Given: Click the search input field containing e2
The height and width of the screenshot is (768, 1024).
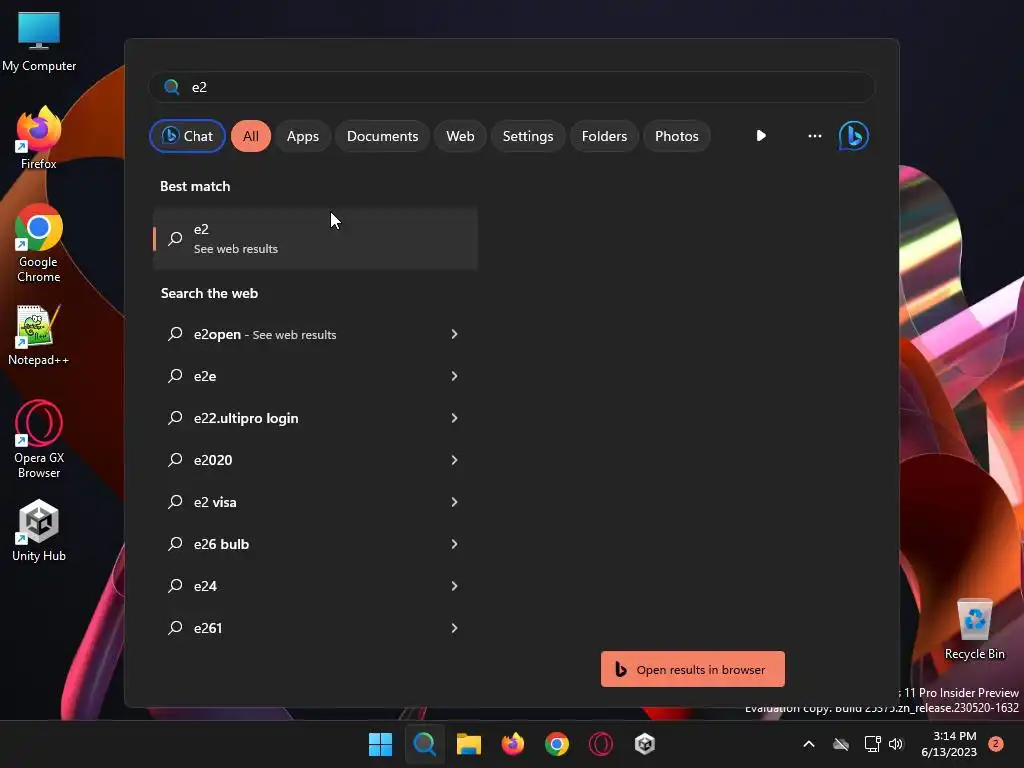Looking at the screenshot, I should pyautogui.click(x=512, y=87).
